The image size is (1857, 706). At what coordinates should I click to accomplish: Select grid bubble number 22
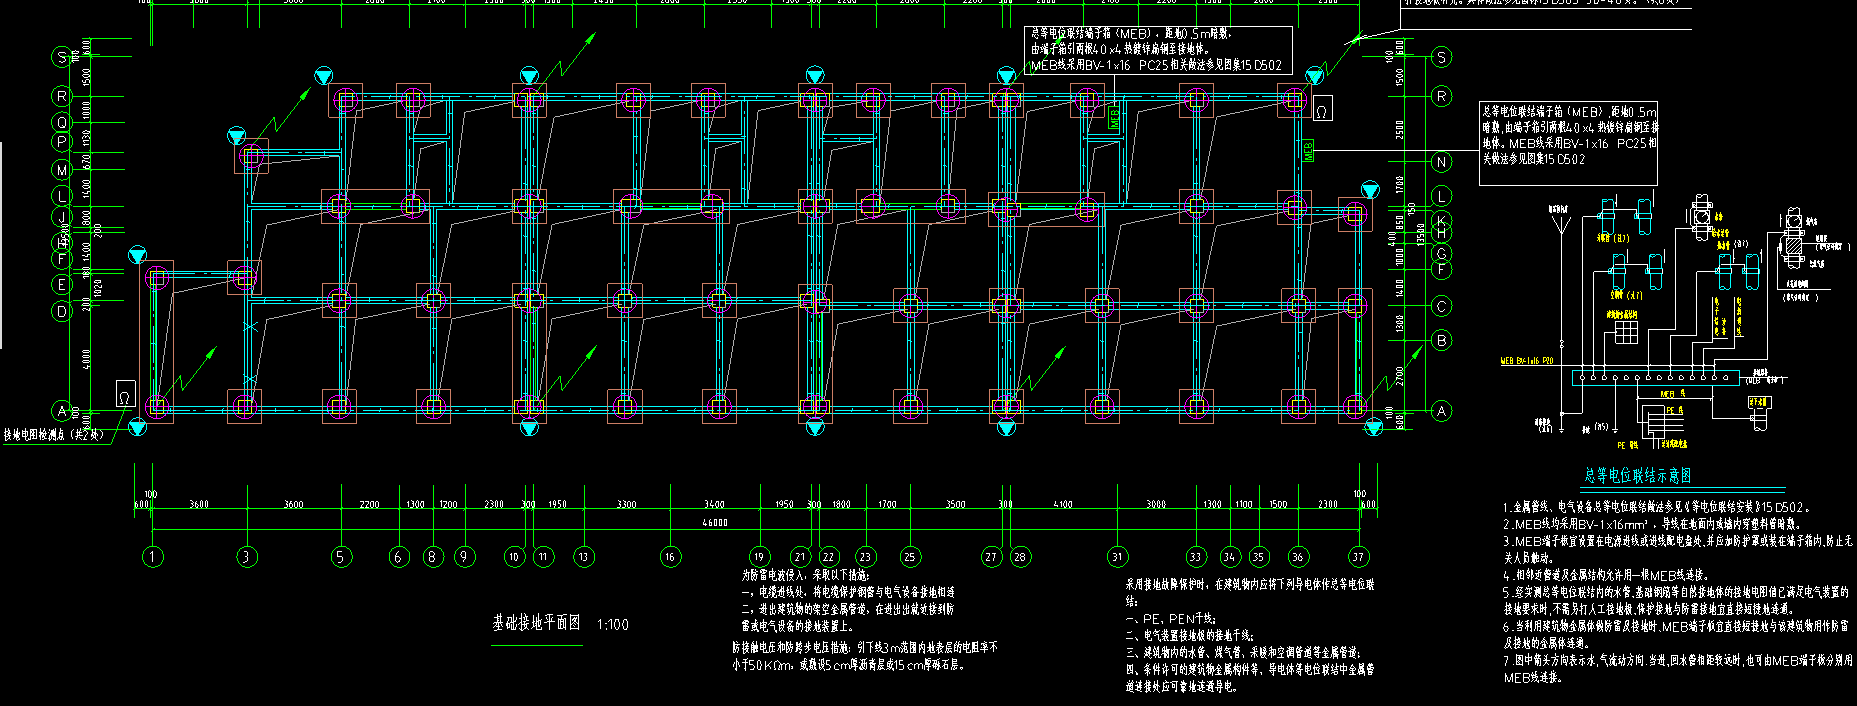coord(828,556)
